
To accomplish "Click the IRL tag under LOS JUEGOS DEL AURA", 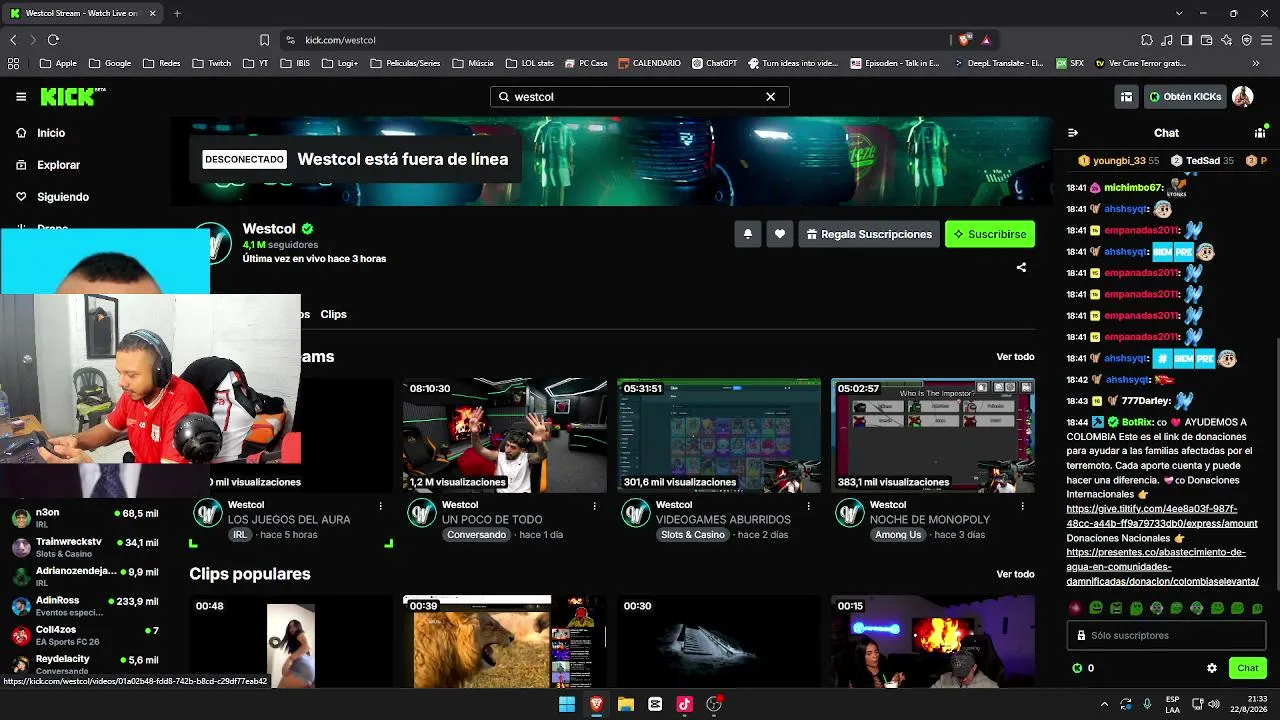I will coord(240,535).
